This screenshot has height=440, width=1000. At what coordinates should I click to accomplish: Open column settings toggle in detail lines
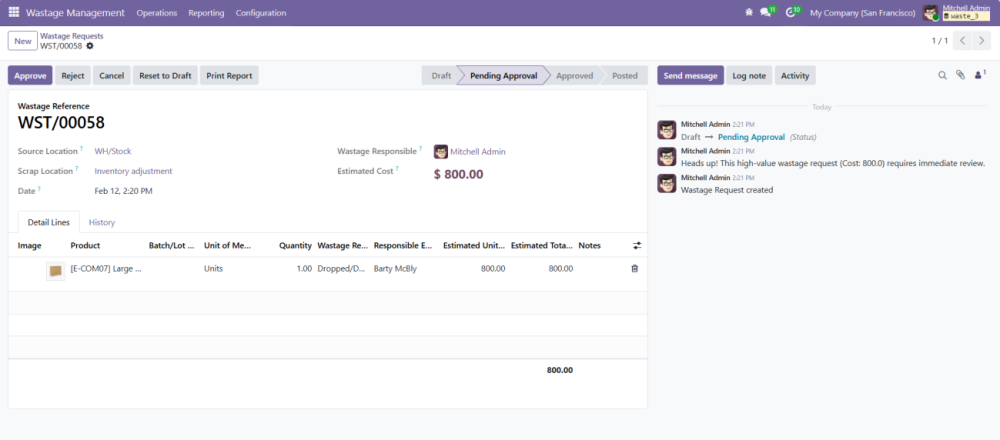point(637,245)
